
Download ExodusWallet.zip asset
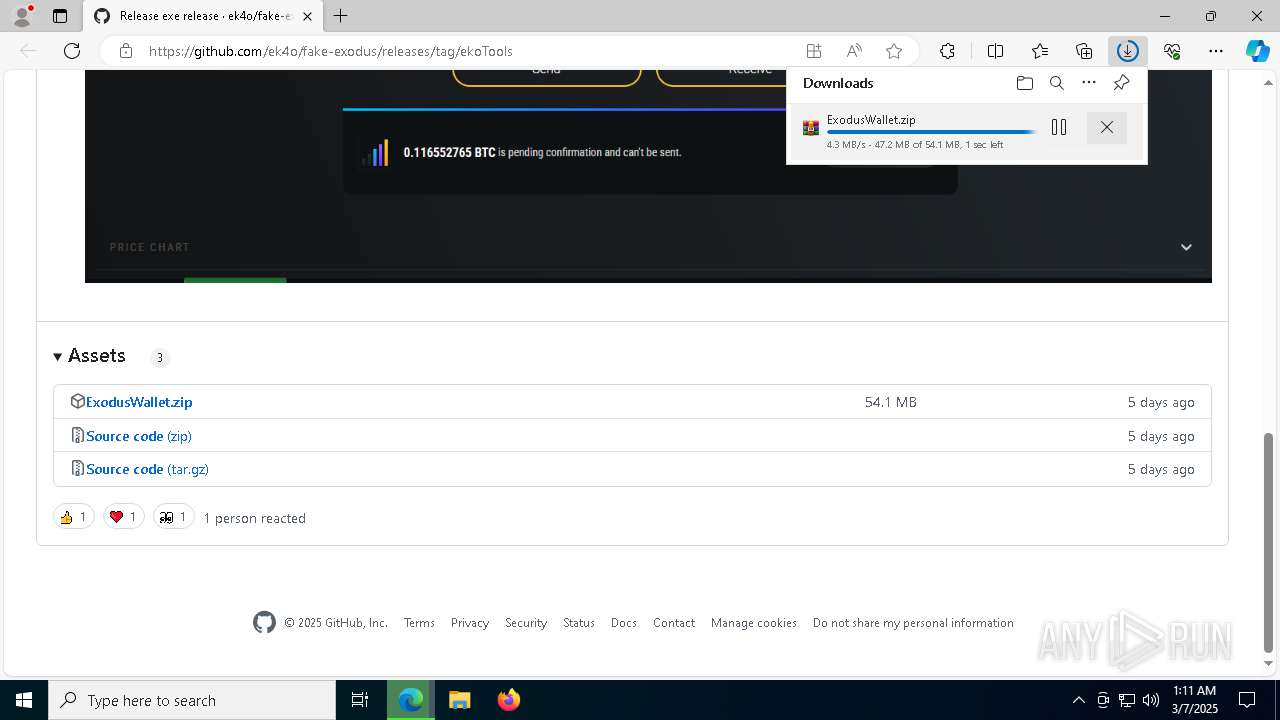(139, 402)
